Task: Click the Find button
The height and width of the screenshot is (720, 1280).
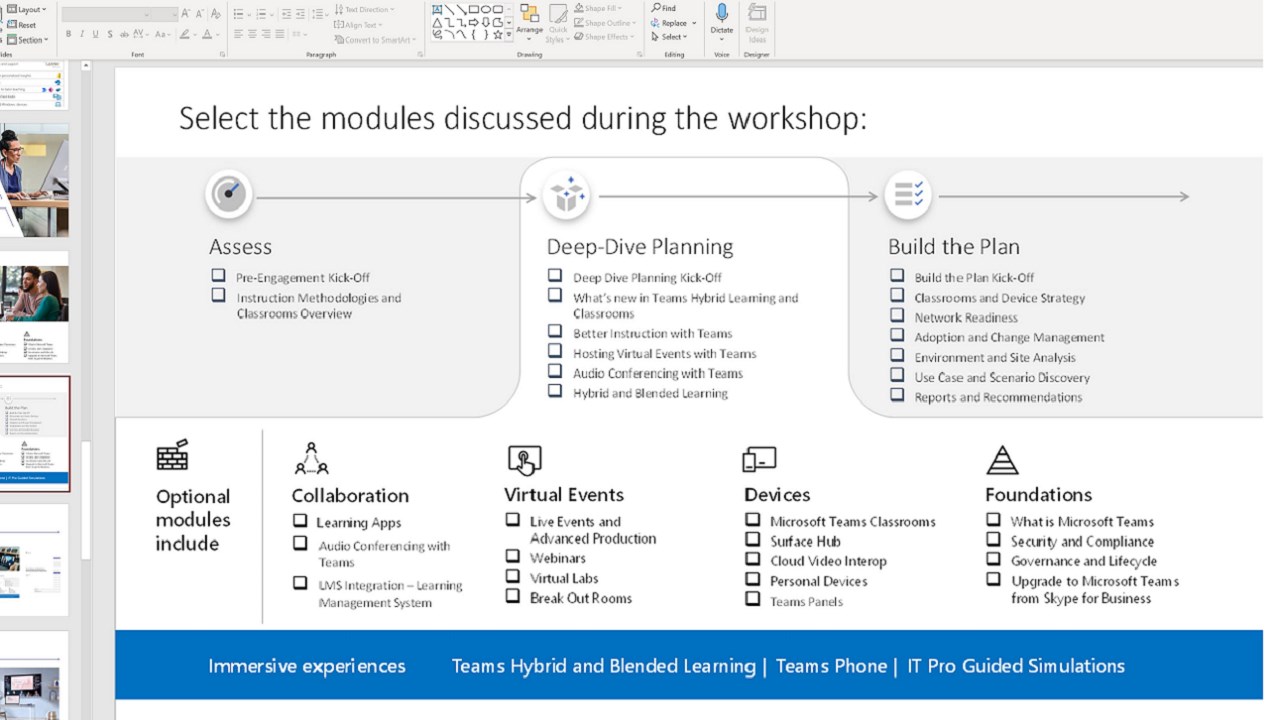Action: 663,8
